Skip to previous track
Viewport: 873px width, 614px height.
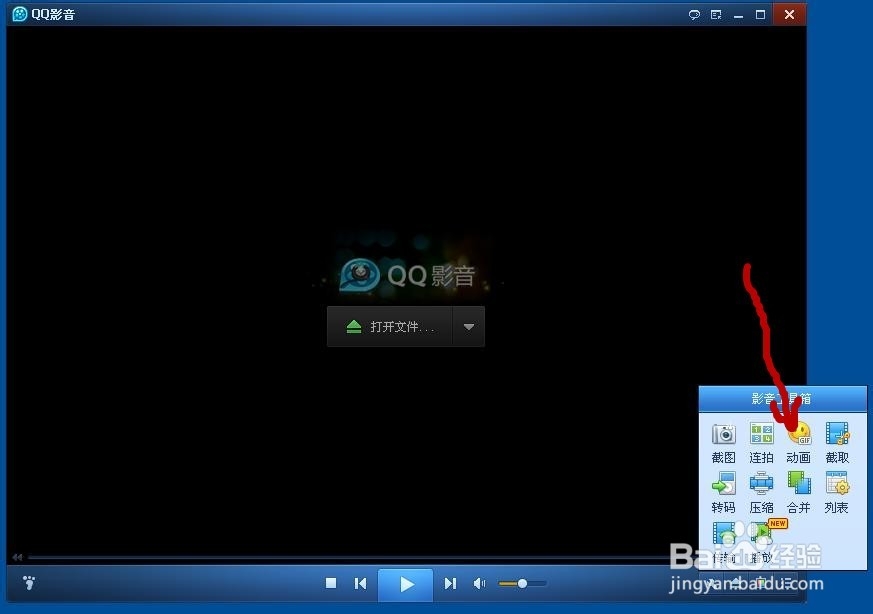[x=360, y=583]
